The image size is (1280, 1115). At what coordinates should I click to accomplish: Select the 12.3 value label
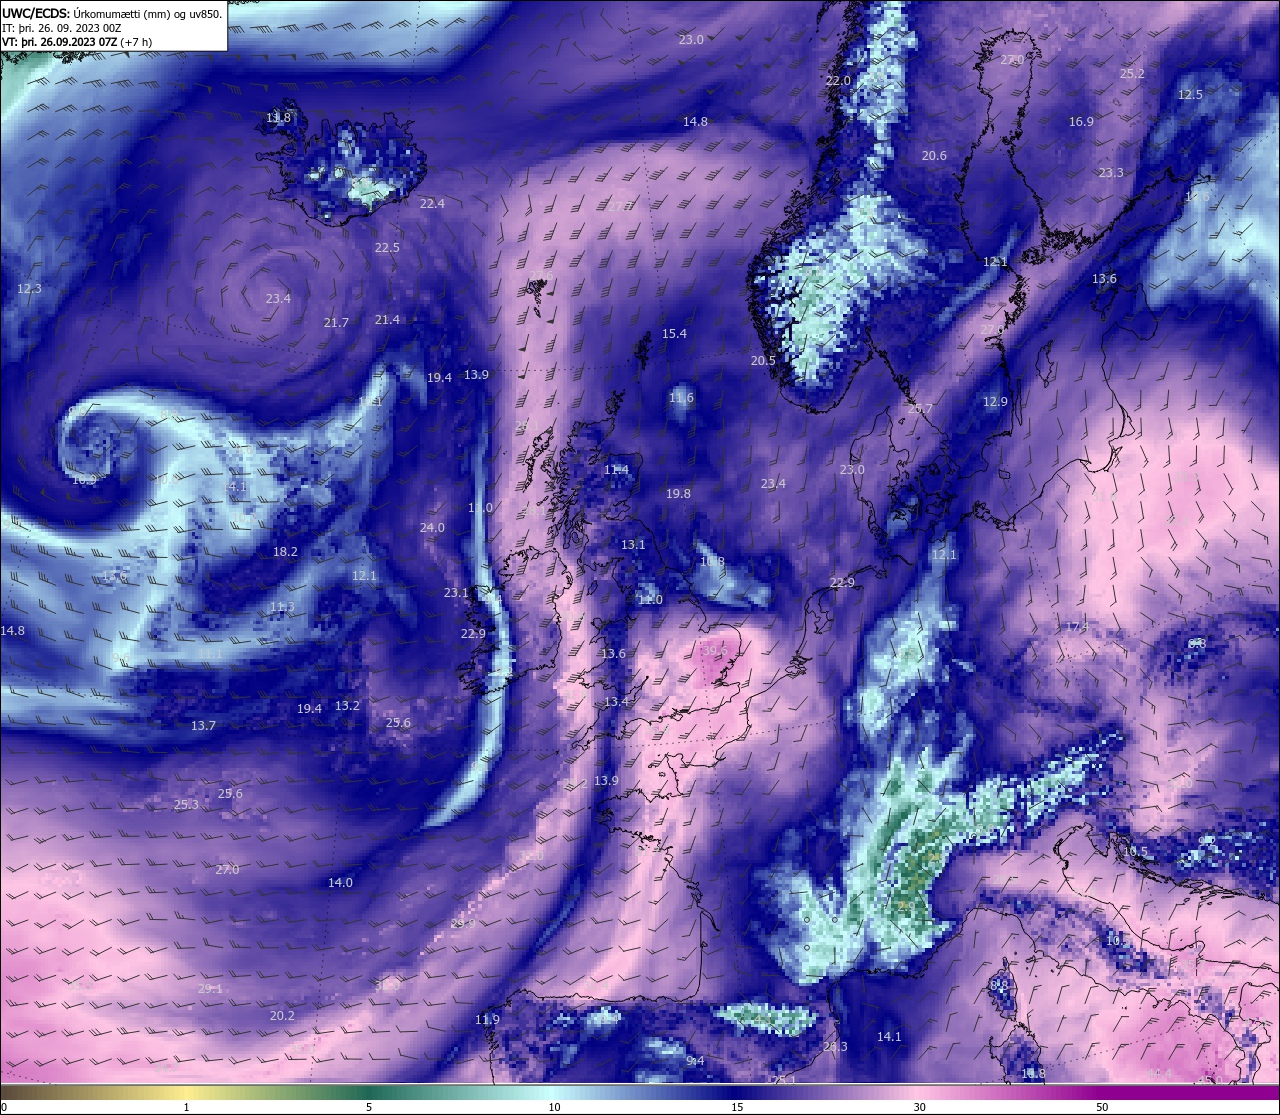coord(29,289)
